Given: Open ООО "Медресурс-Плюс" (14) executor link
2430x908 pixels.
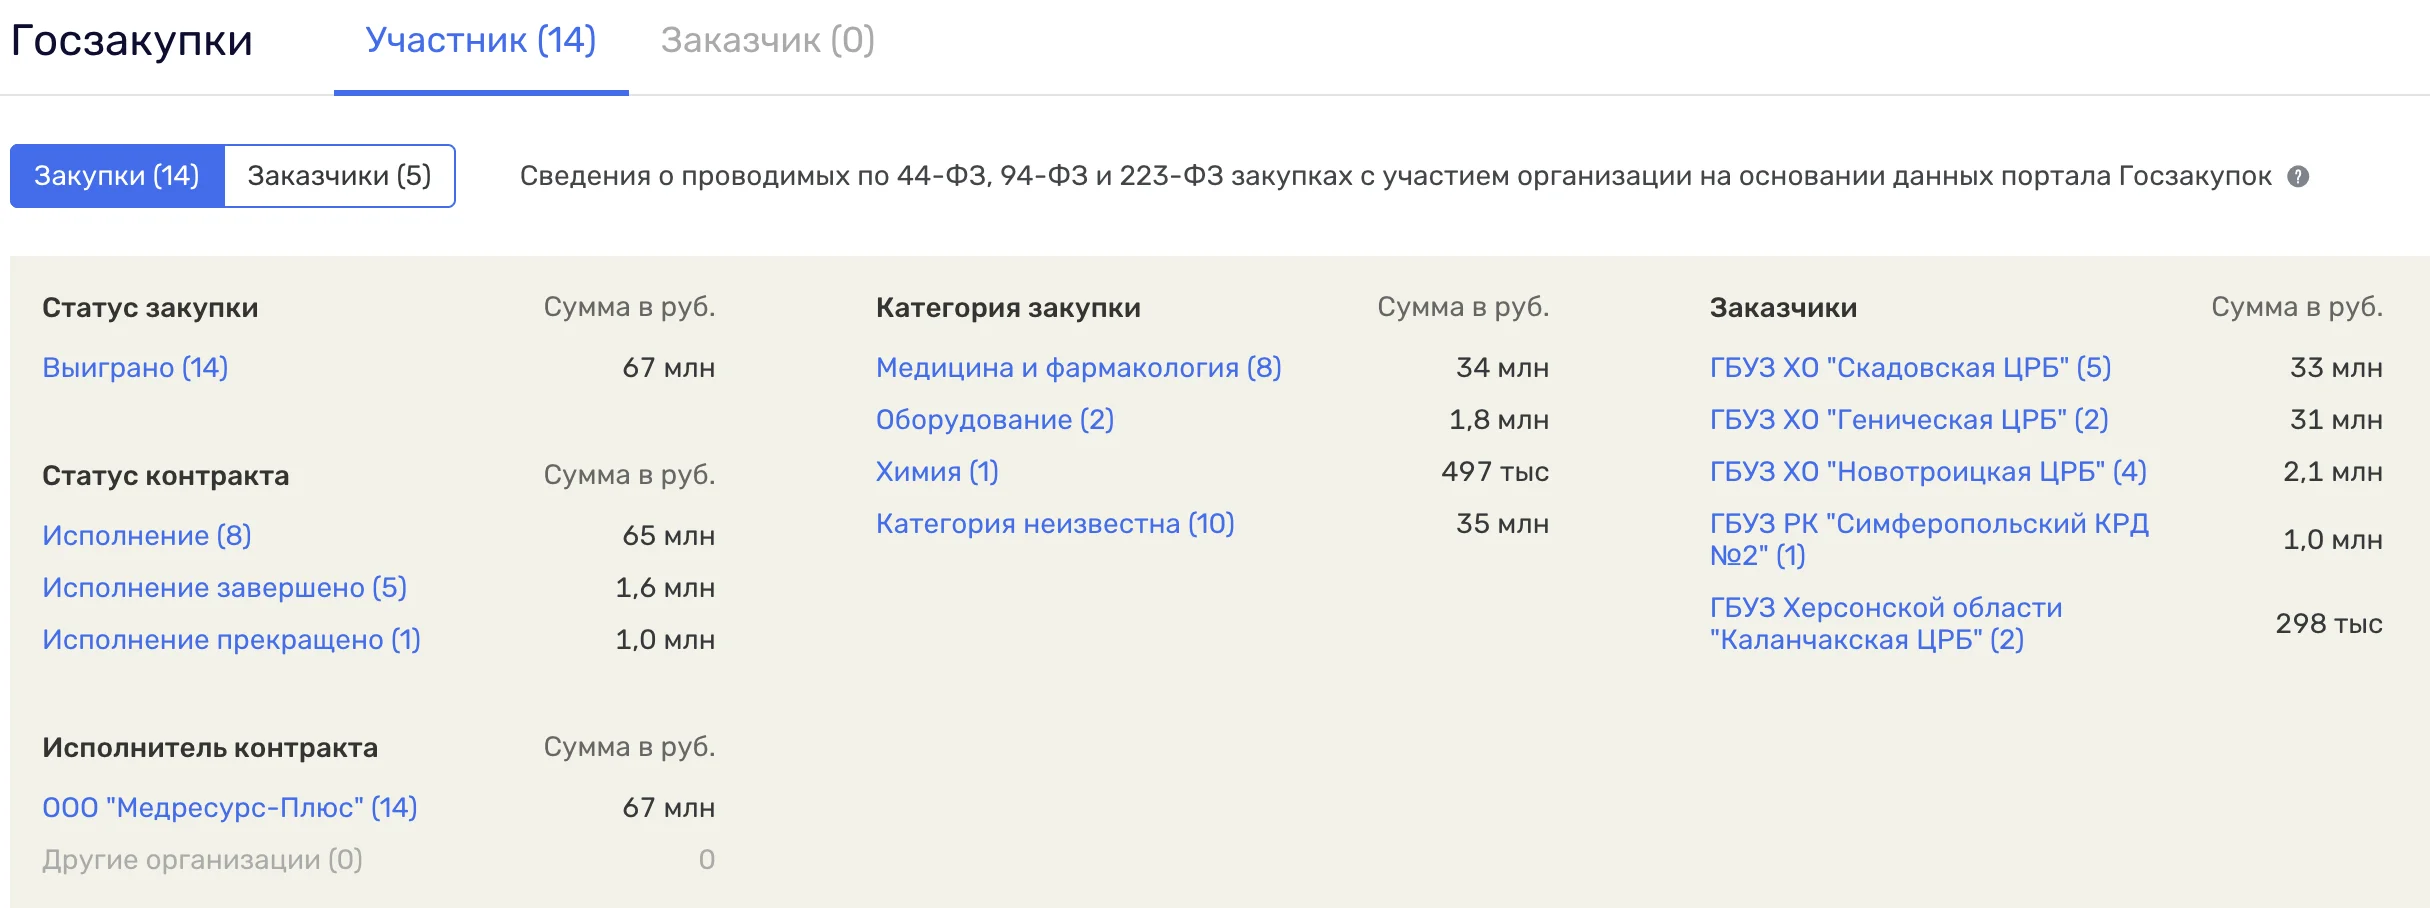Looking at the screenshot, I should coord(229,808).
